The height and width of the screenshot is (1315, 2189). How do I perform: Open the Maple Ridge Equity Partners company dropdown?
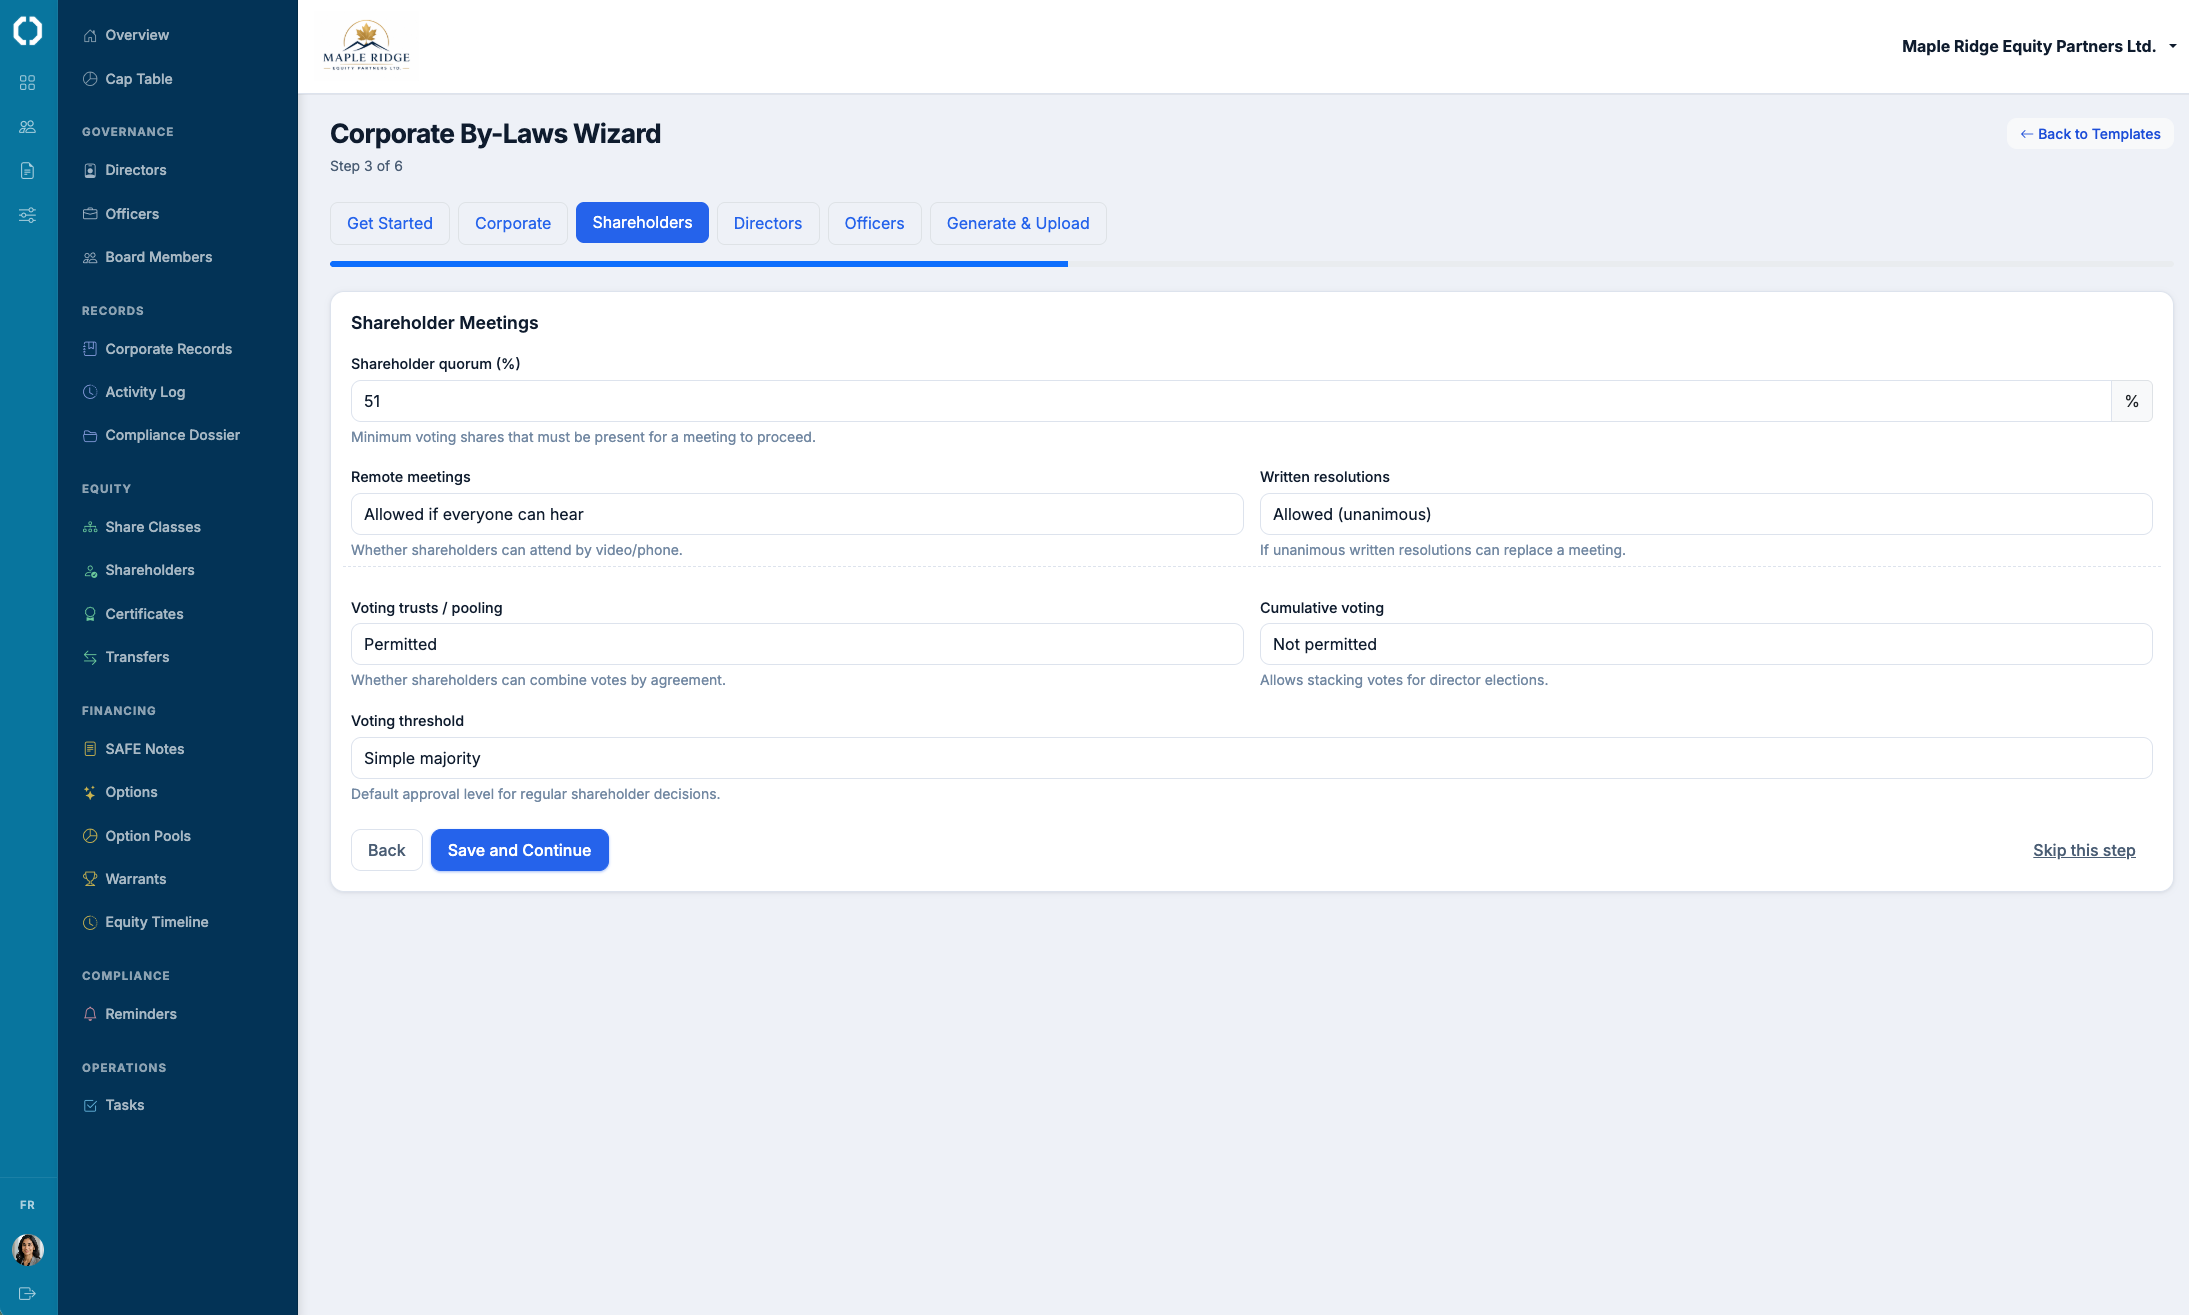[2039, 46]
